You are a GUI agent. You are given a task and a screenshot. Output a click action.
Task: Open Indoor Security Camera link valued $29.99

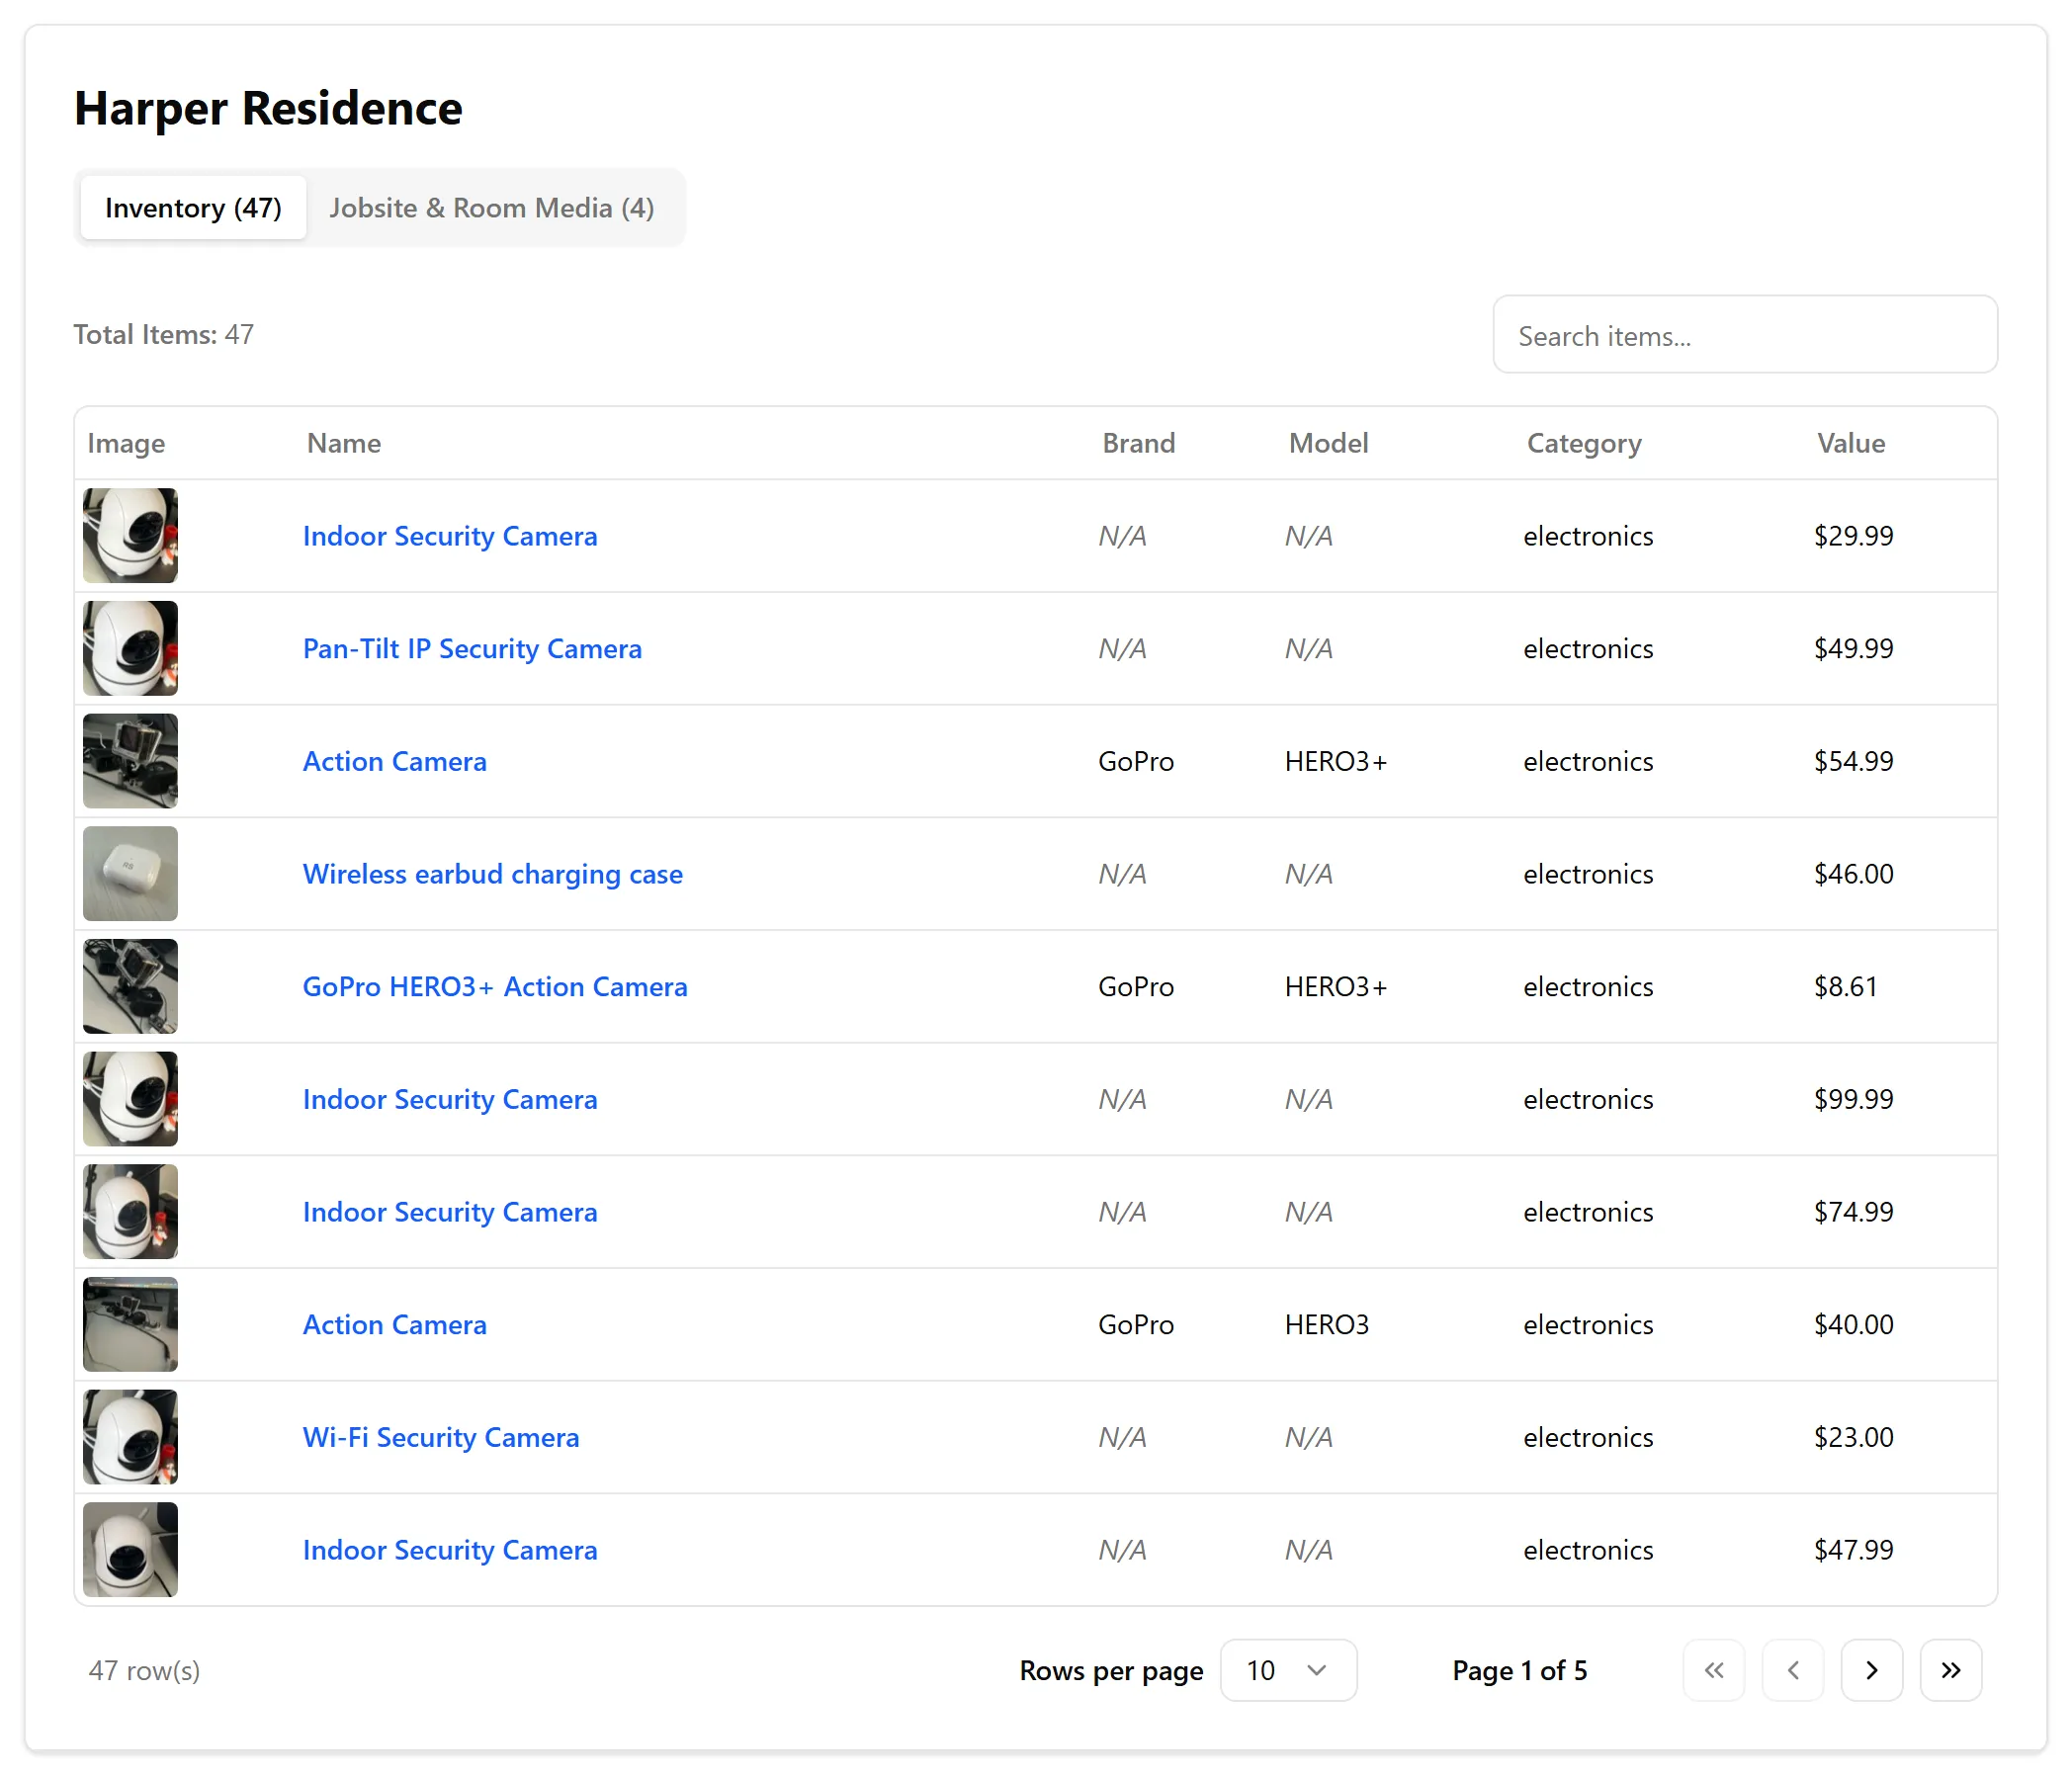450,536
